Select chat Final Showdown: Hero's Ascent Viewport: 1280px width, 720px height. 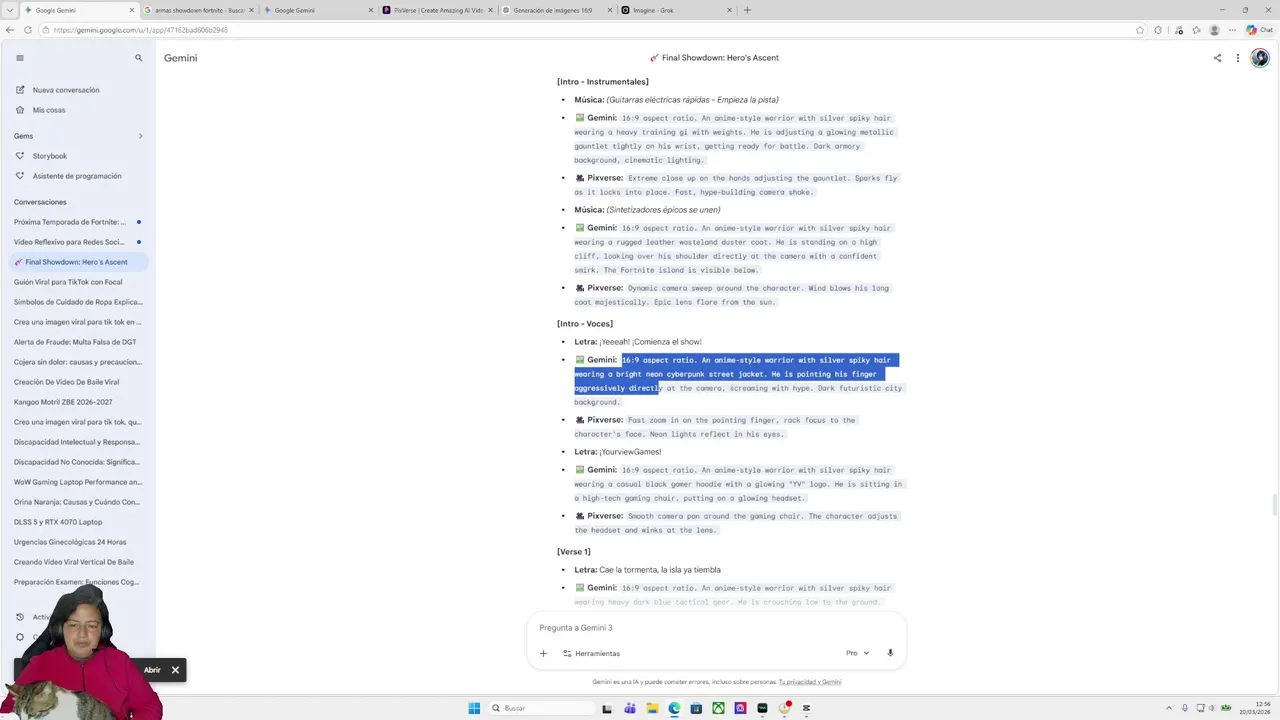[76, 262]
